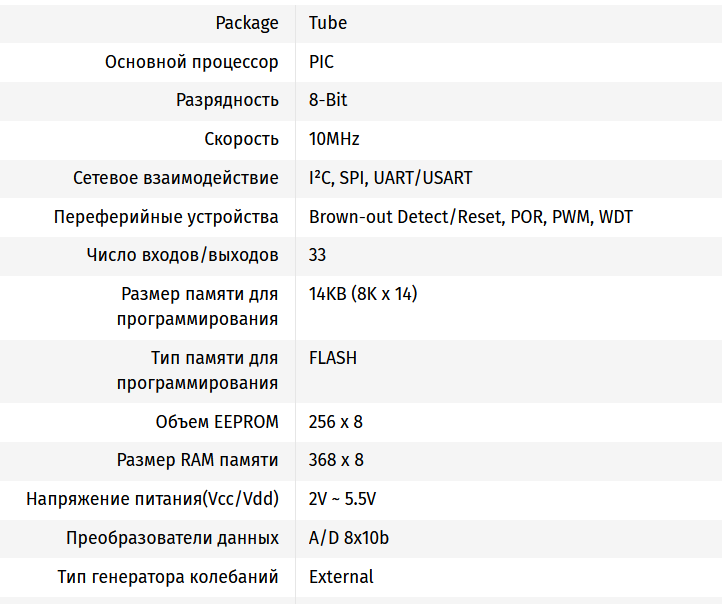Screen dimensions: 722x604
Task: Click the "Сетевое взаимодействие" label
Action: [x=176, y=178]
